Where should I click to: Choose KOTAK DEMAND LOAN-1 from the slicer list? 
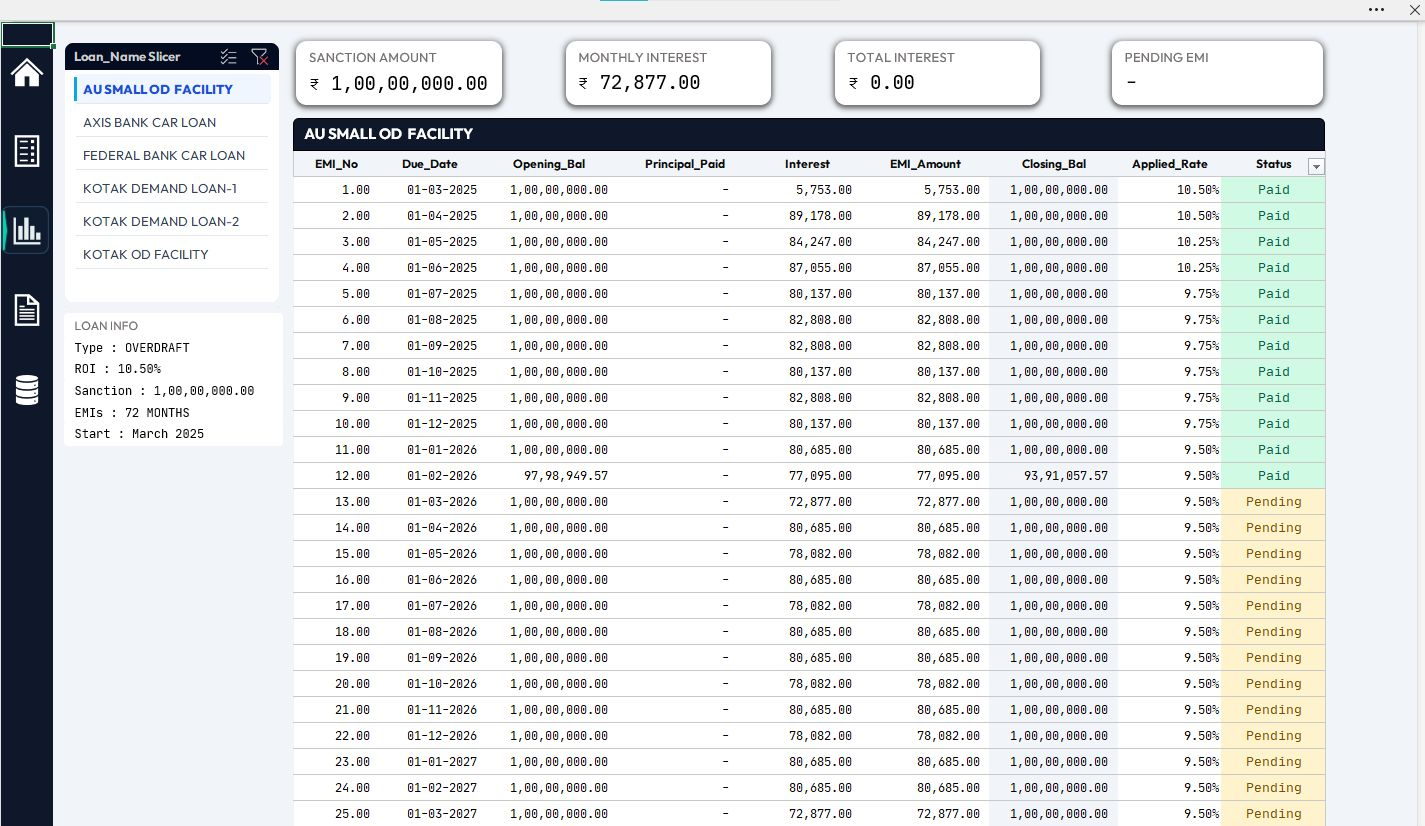[160, 188]
